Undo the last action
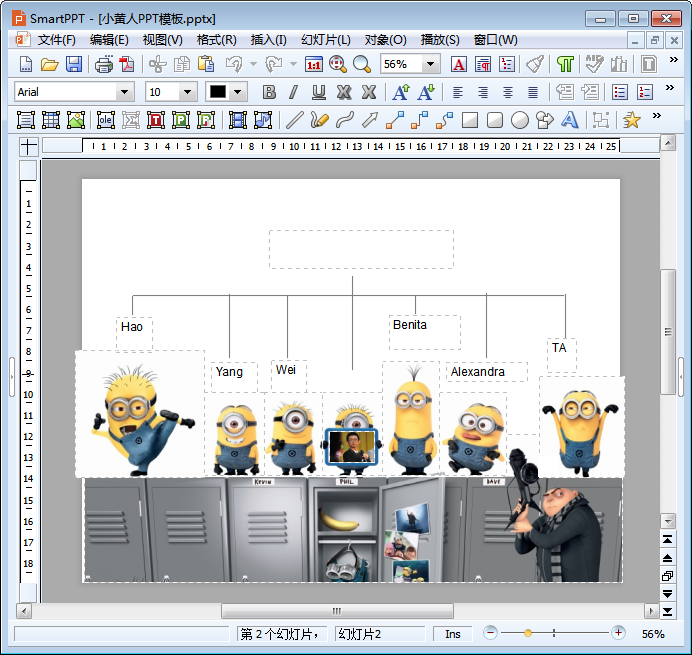Screen dimensions: 692x655 234,64
